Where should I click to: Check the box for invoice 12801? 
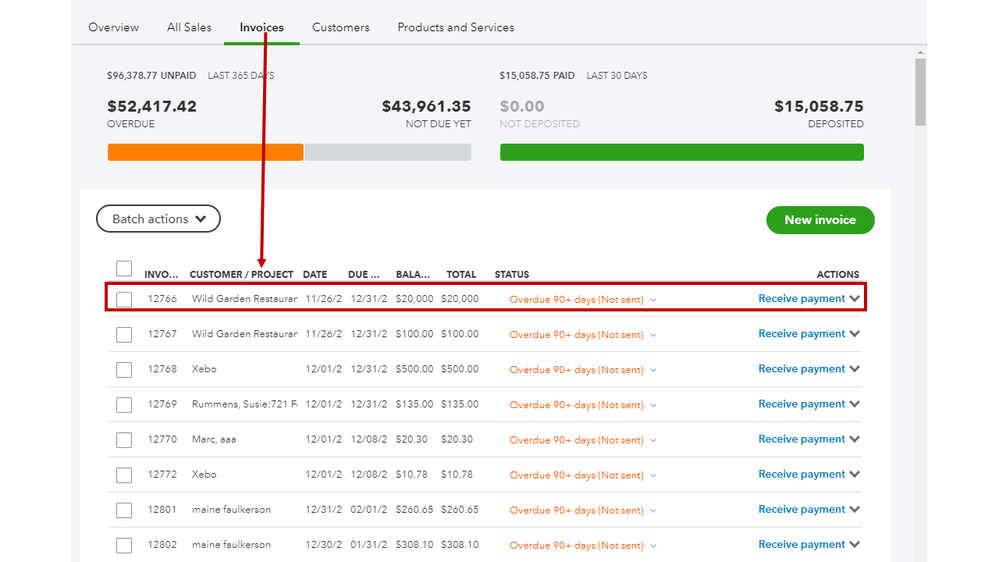[x=124, y=510]
